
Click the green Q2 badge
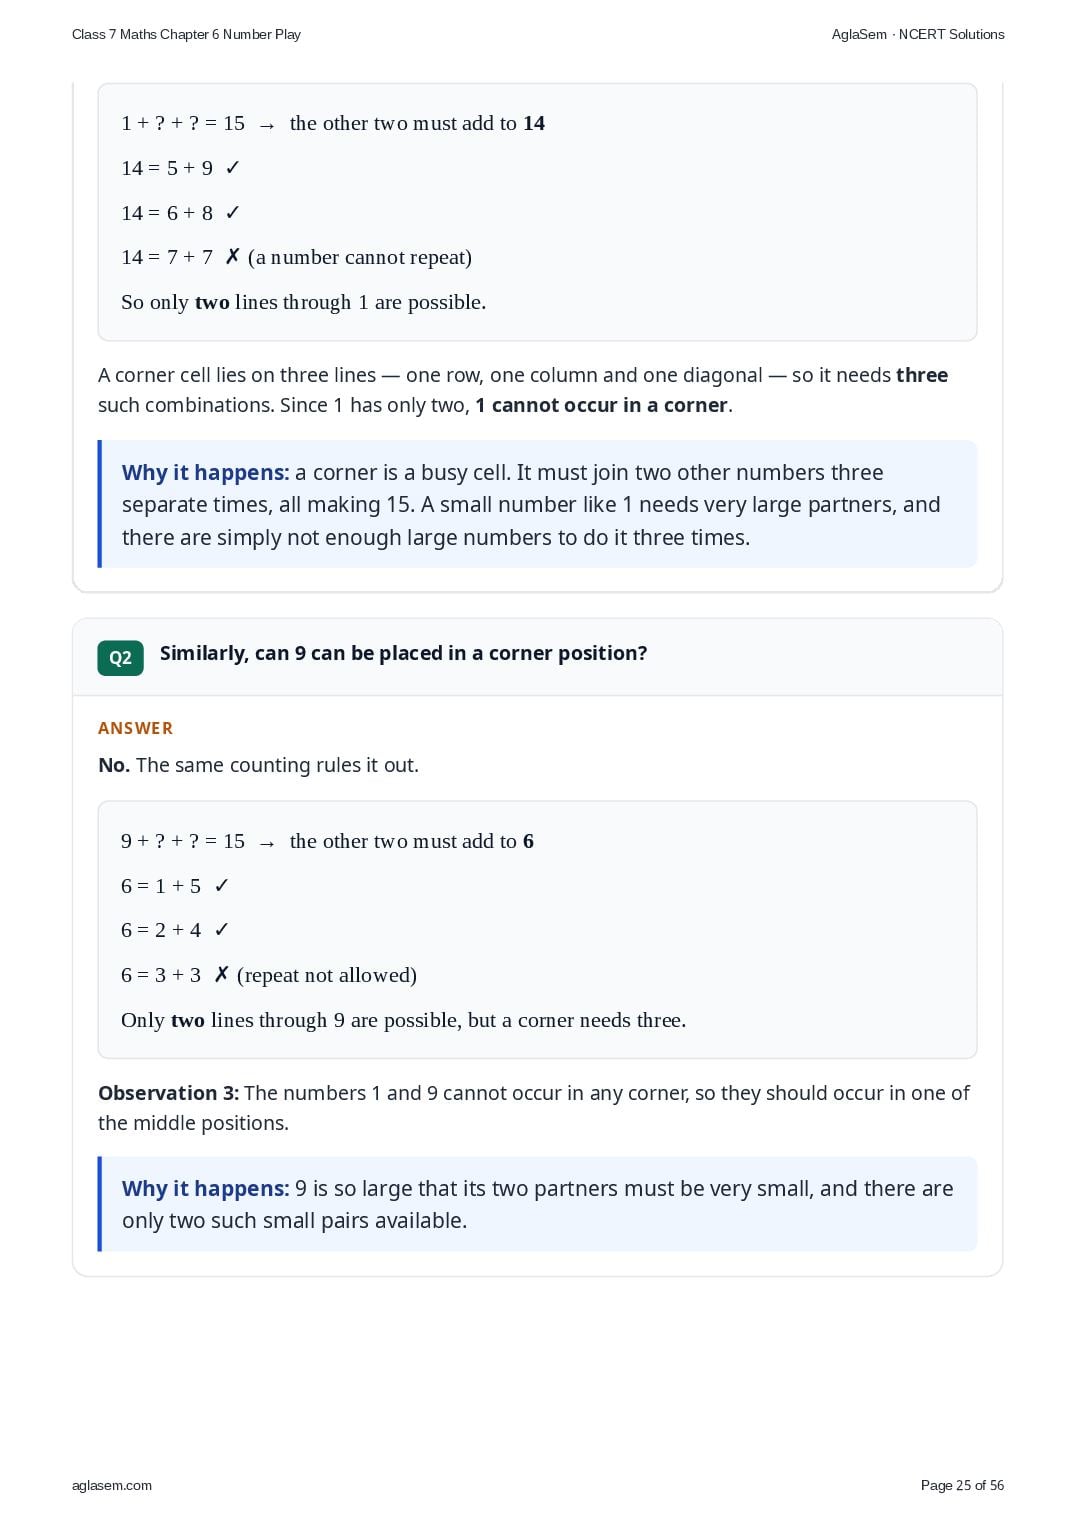coord(120,658)
